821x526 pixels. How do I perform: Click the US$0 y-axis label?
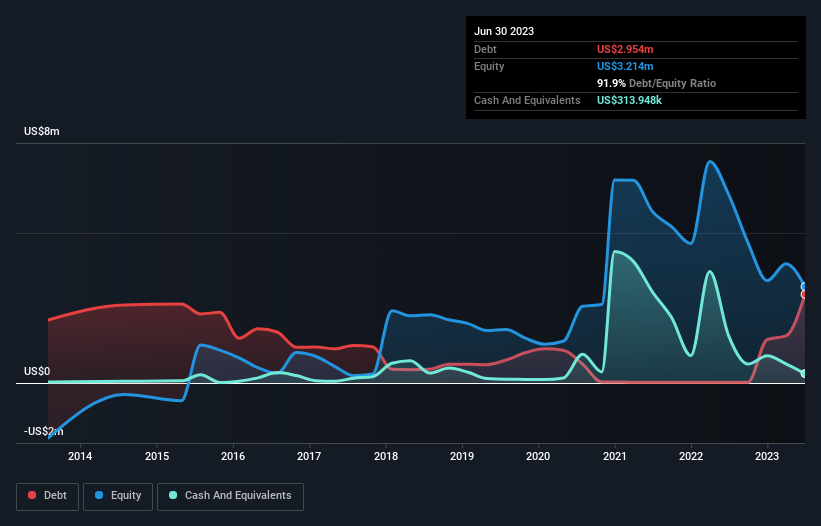pyautogui.click(x=37, y=372)
